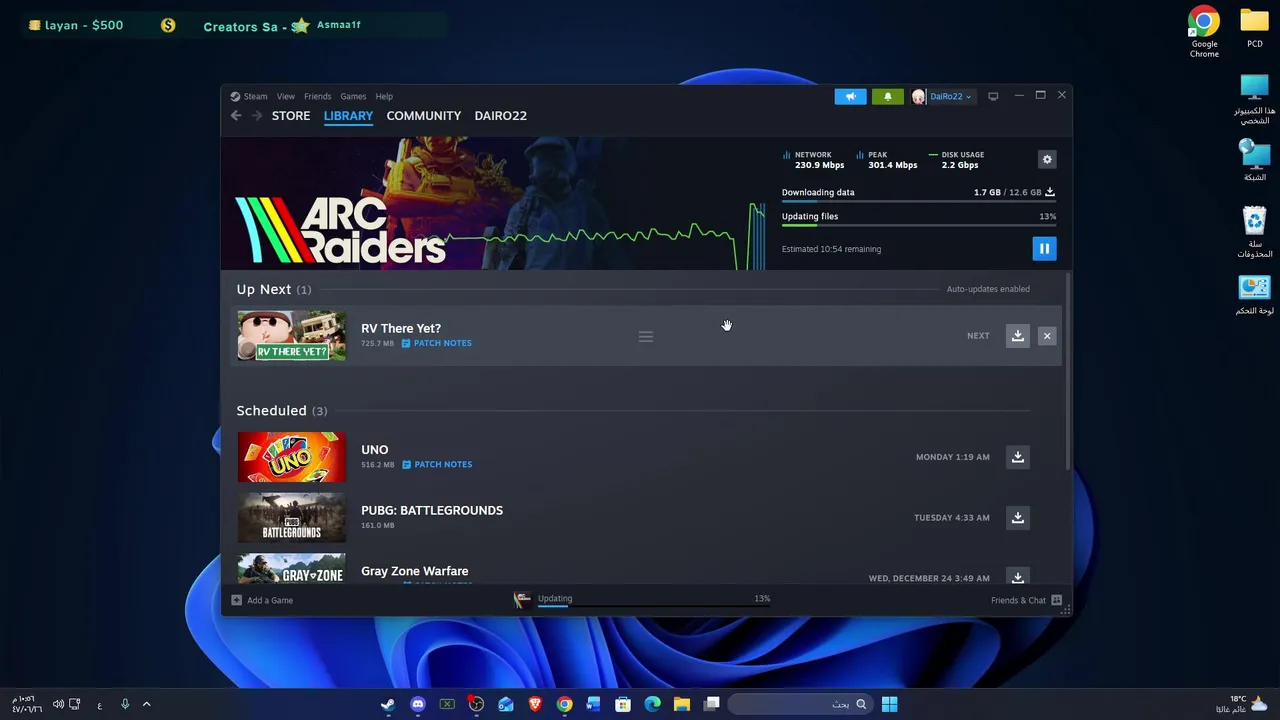The height and width of the screenshot is (720, 1280).
Task: Open the STORE tab
Action: pyautogui.click(x=291, y=116)
